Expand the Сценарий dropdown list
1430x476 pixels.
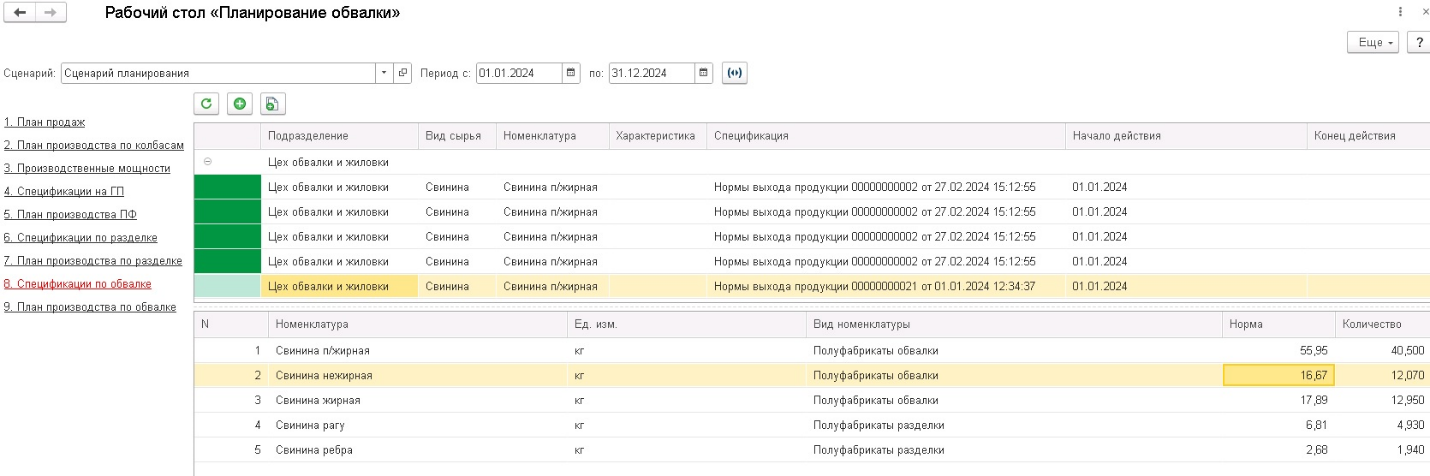coord(385,73)
